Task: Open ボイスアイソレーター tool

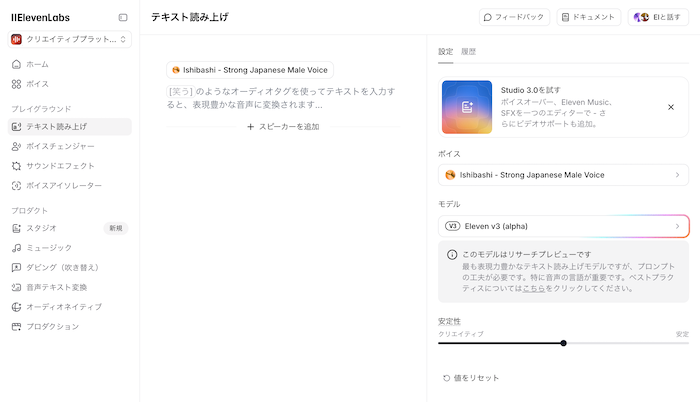Action: [65, 186]
